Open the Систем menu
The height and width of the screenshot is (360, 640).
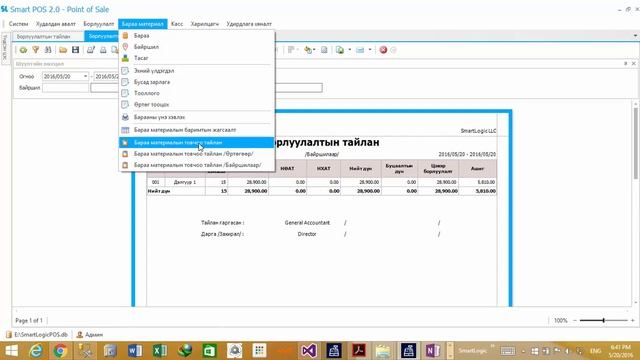18,24
